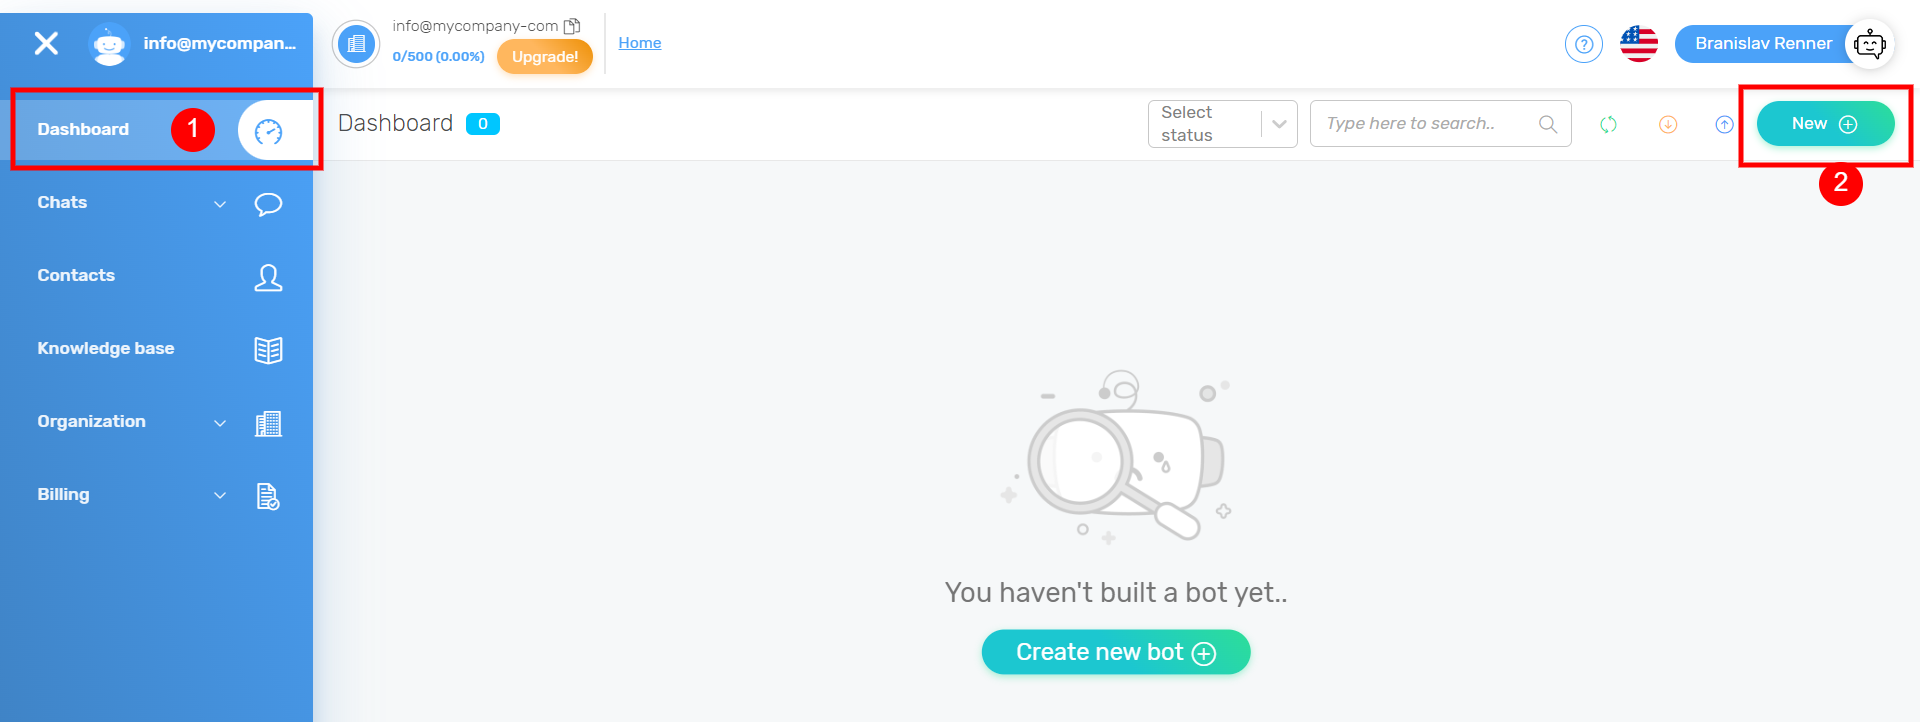Expand the Organization submenu chevron
The height and width of the screenshot is (722, 1920).
coord(220,423)
